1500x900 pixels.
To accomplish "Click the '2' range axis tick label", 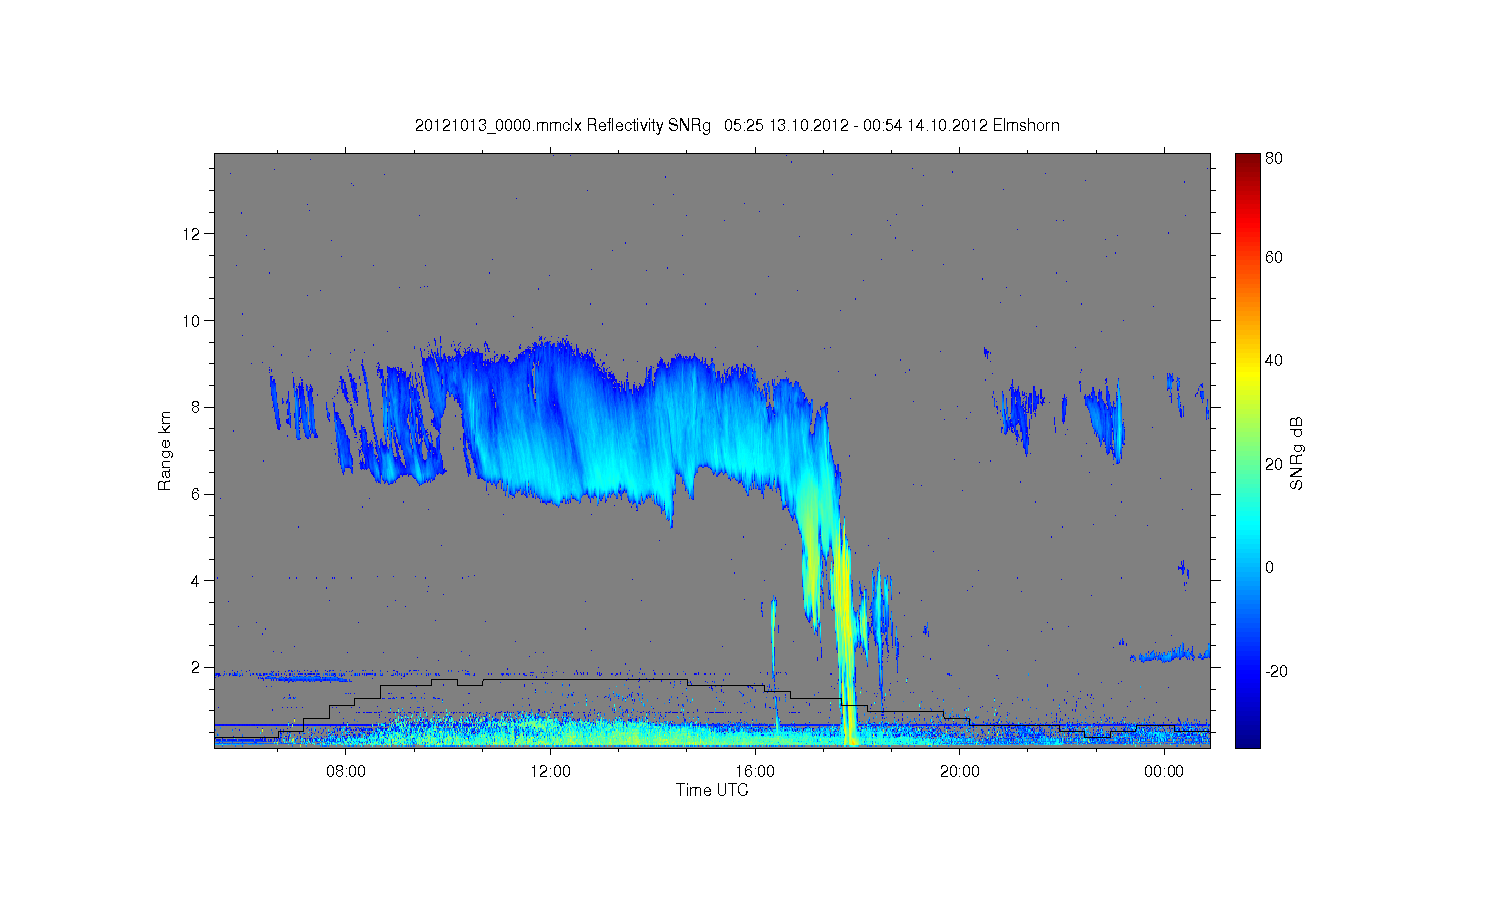I will coord(197,667).
